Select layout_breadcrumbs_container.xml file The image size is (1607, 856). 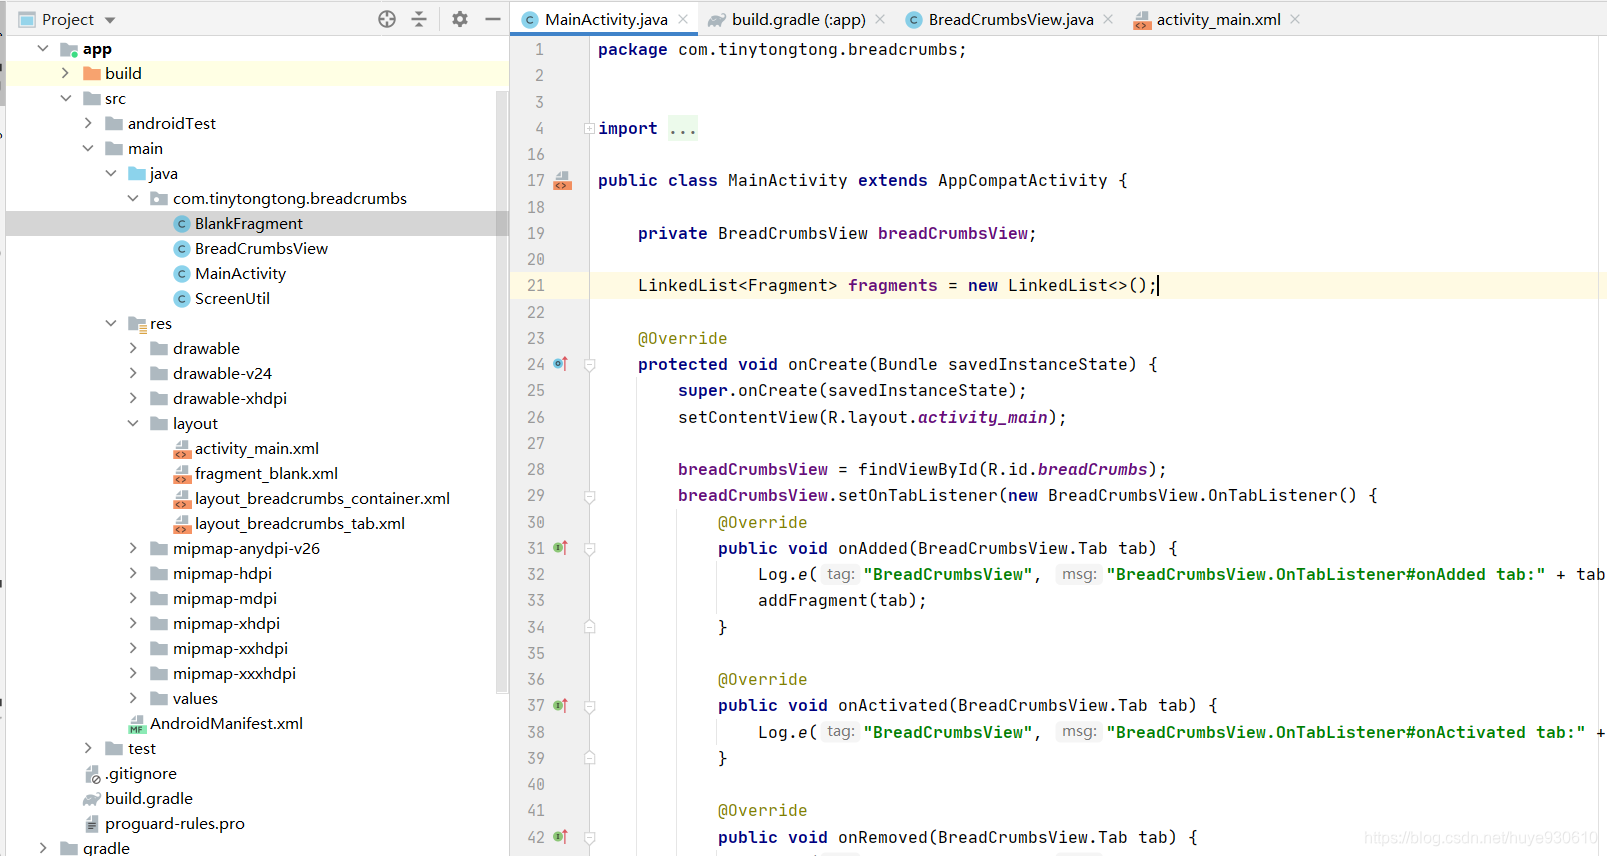tap(322, 498)
